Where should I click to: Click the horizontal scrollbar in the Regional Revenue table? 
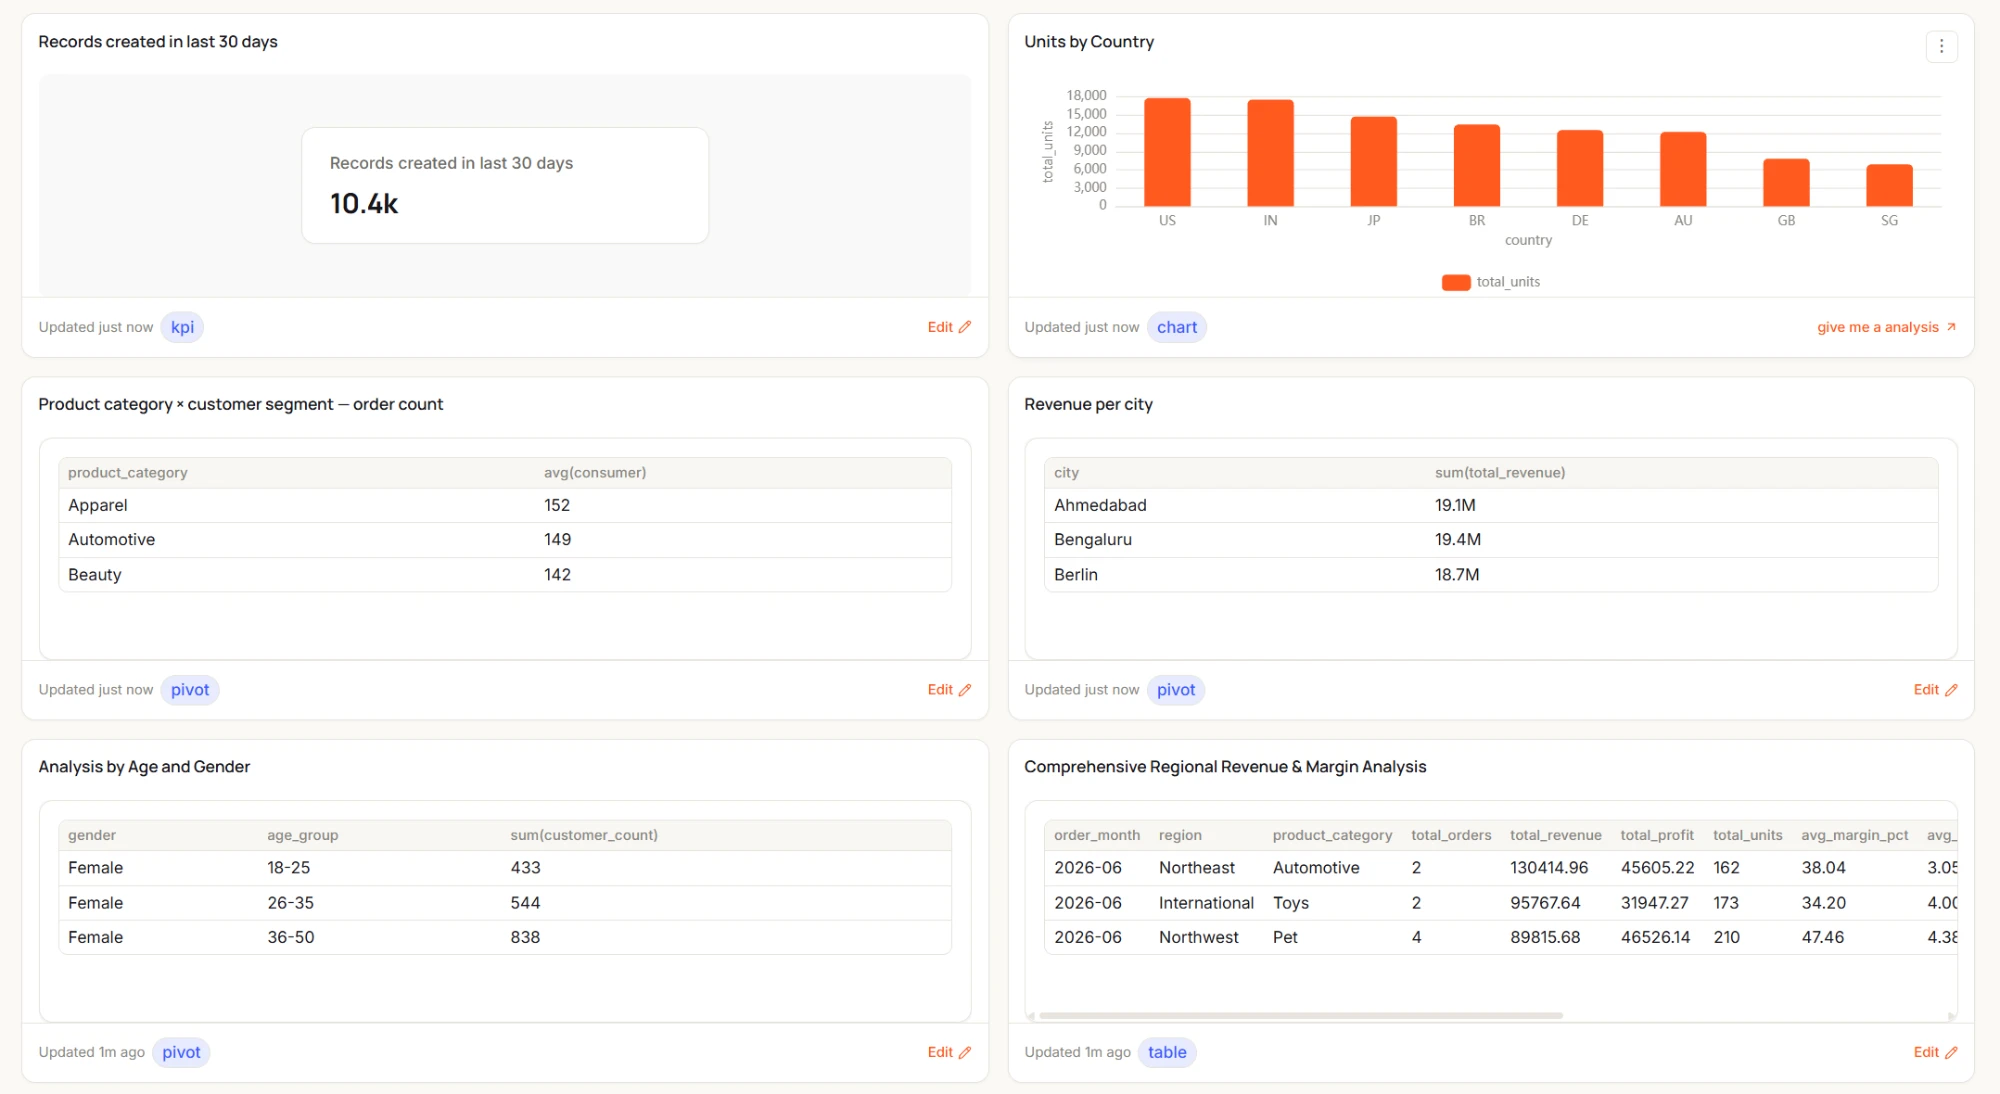click(x=1300, y=1015)
